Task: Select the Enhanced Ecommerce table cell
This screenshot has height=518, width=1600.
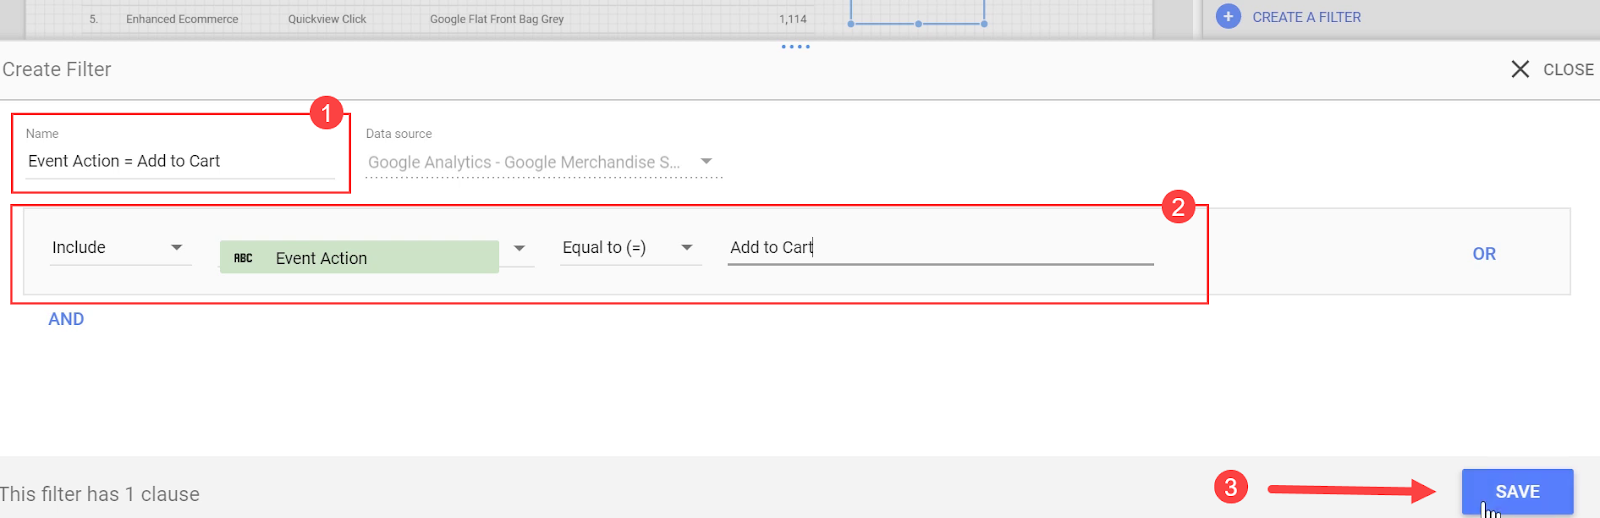Action: click(x=182, y=19)
